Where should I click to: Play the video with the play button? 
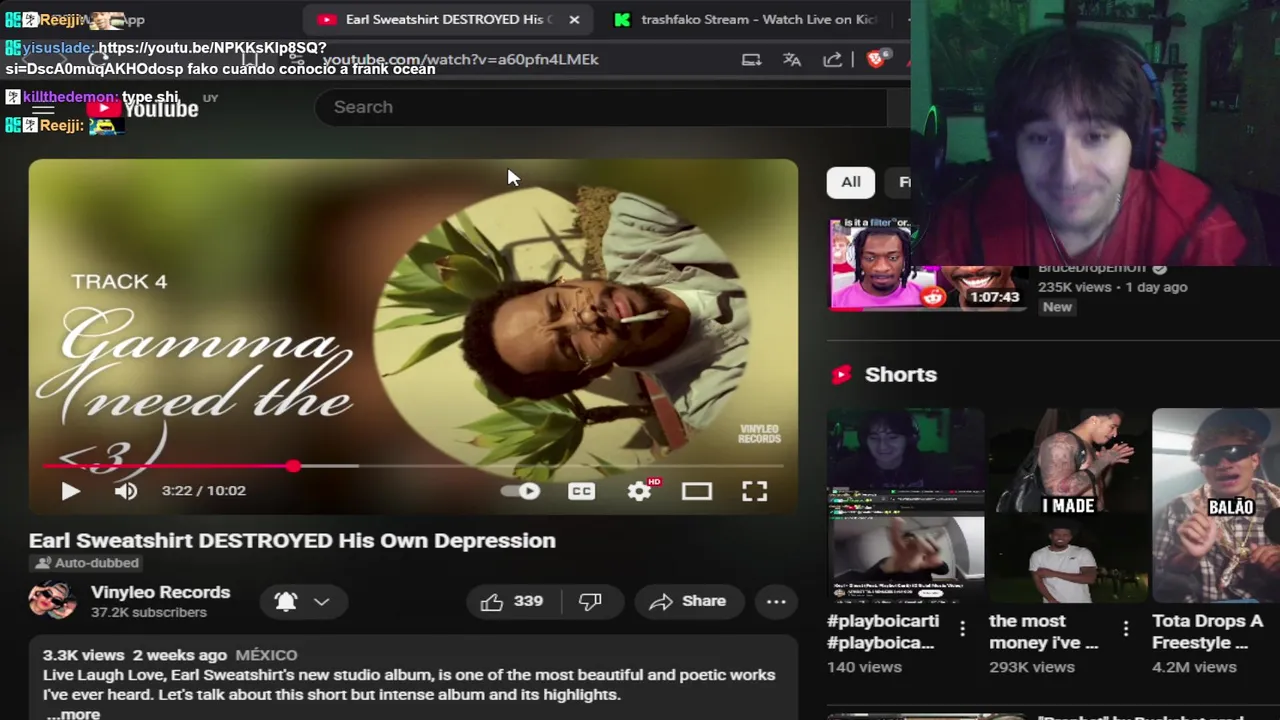click(70, 491)
